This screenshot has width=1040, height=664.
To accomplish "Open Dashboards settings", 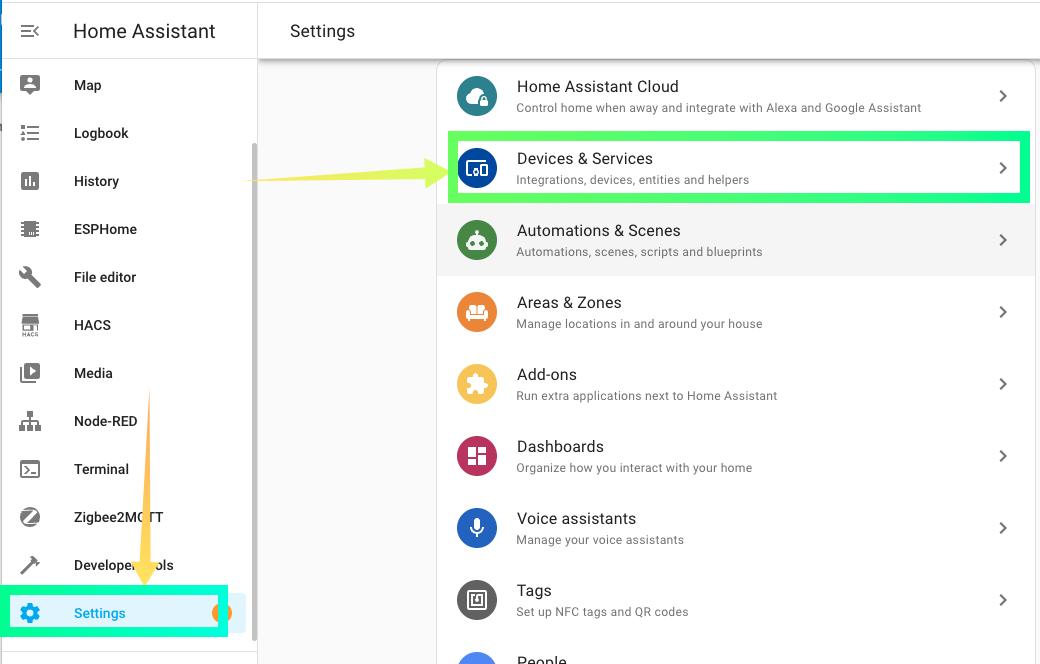I will click(736, 456).
